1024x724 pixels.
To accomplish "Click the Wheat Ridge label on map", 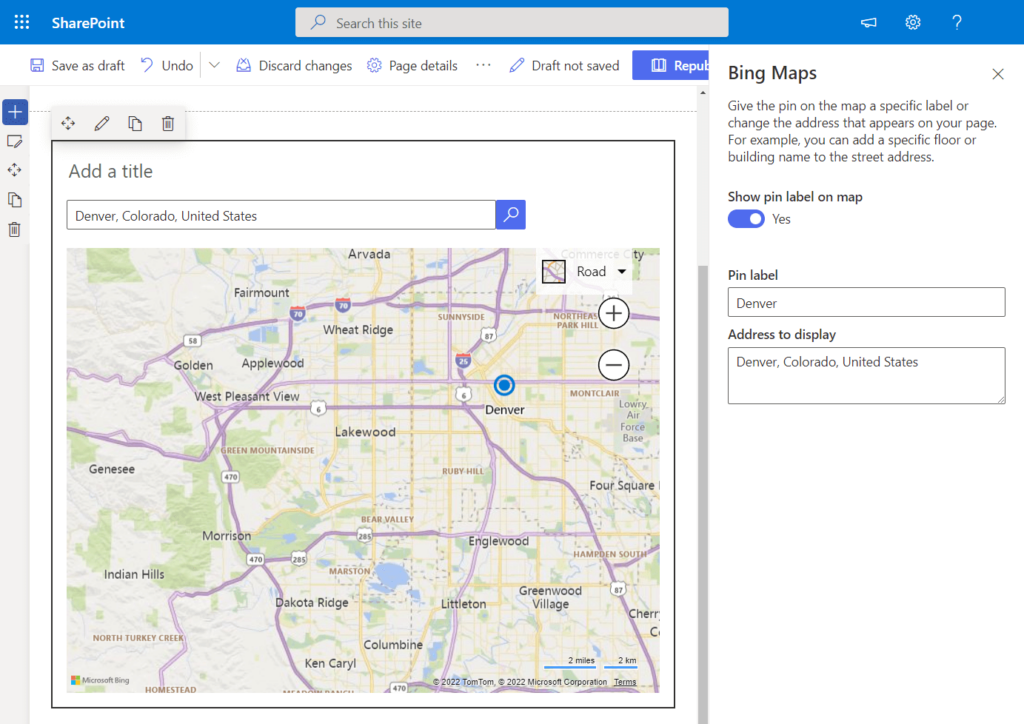I will [x=358, y=330].
